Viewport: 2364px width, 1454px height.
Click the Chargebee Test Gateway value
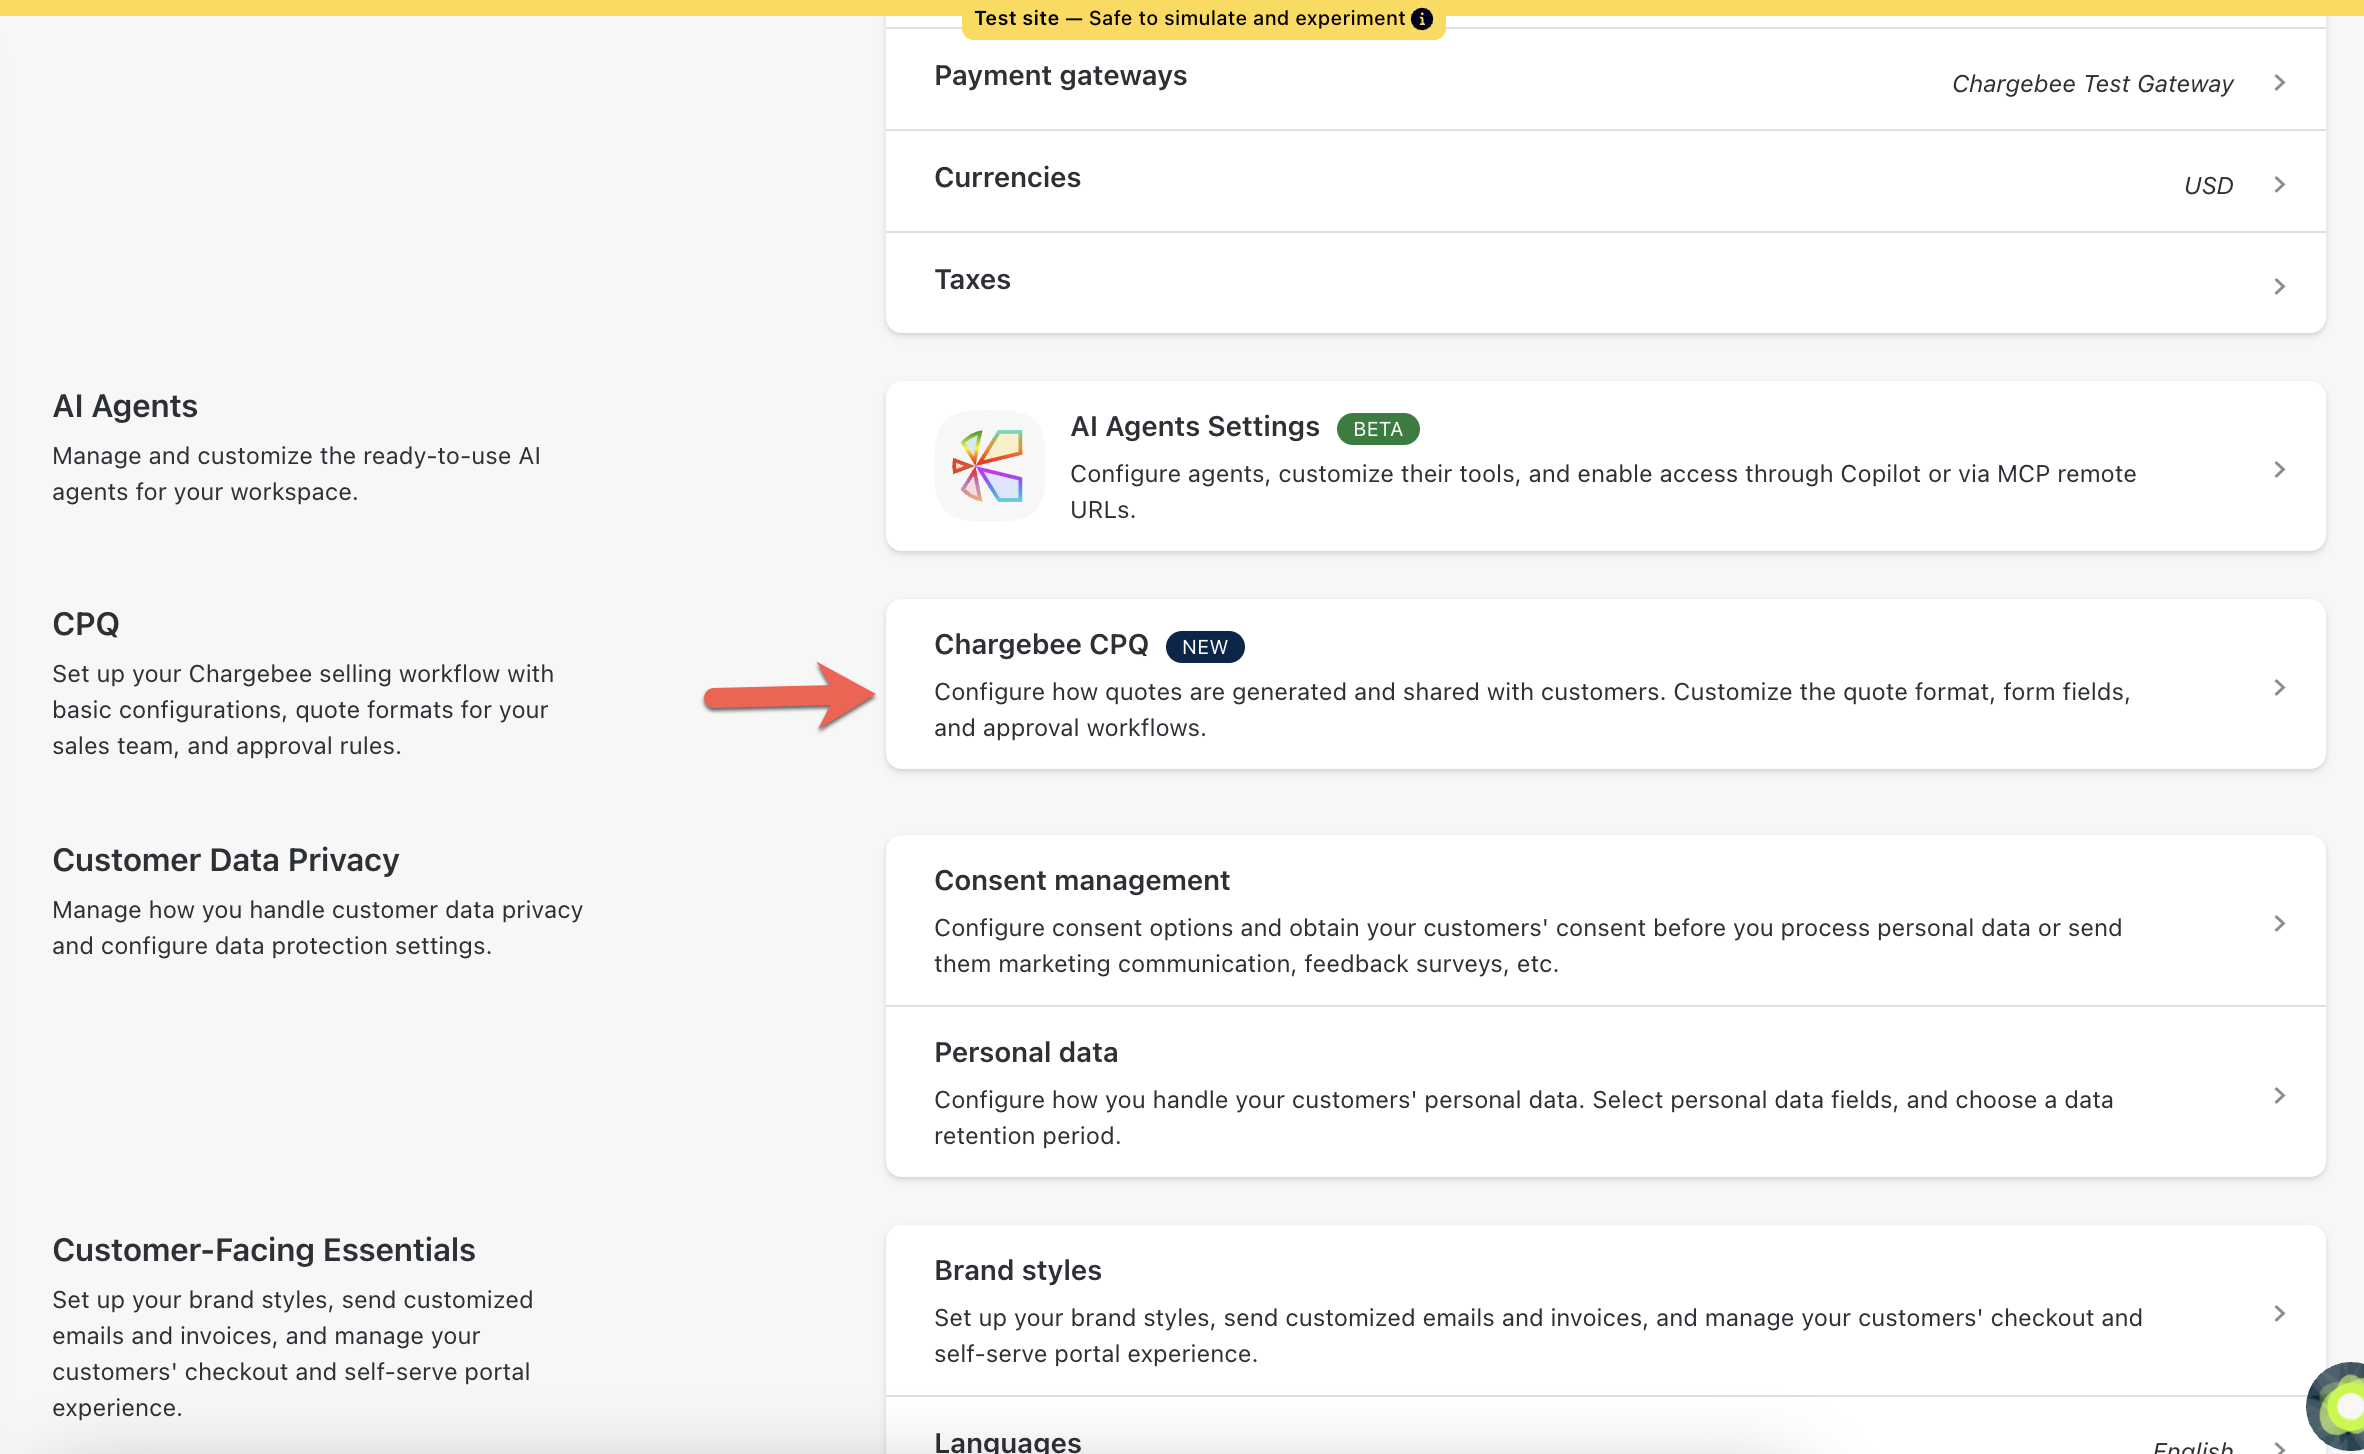click(x=2091, y=84)
